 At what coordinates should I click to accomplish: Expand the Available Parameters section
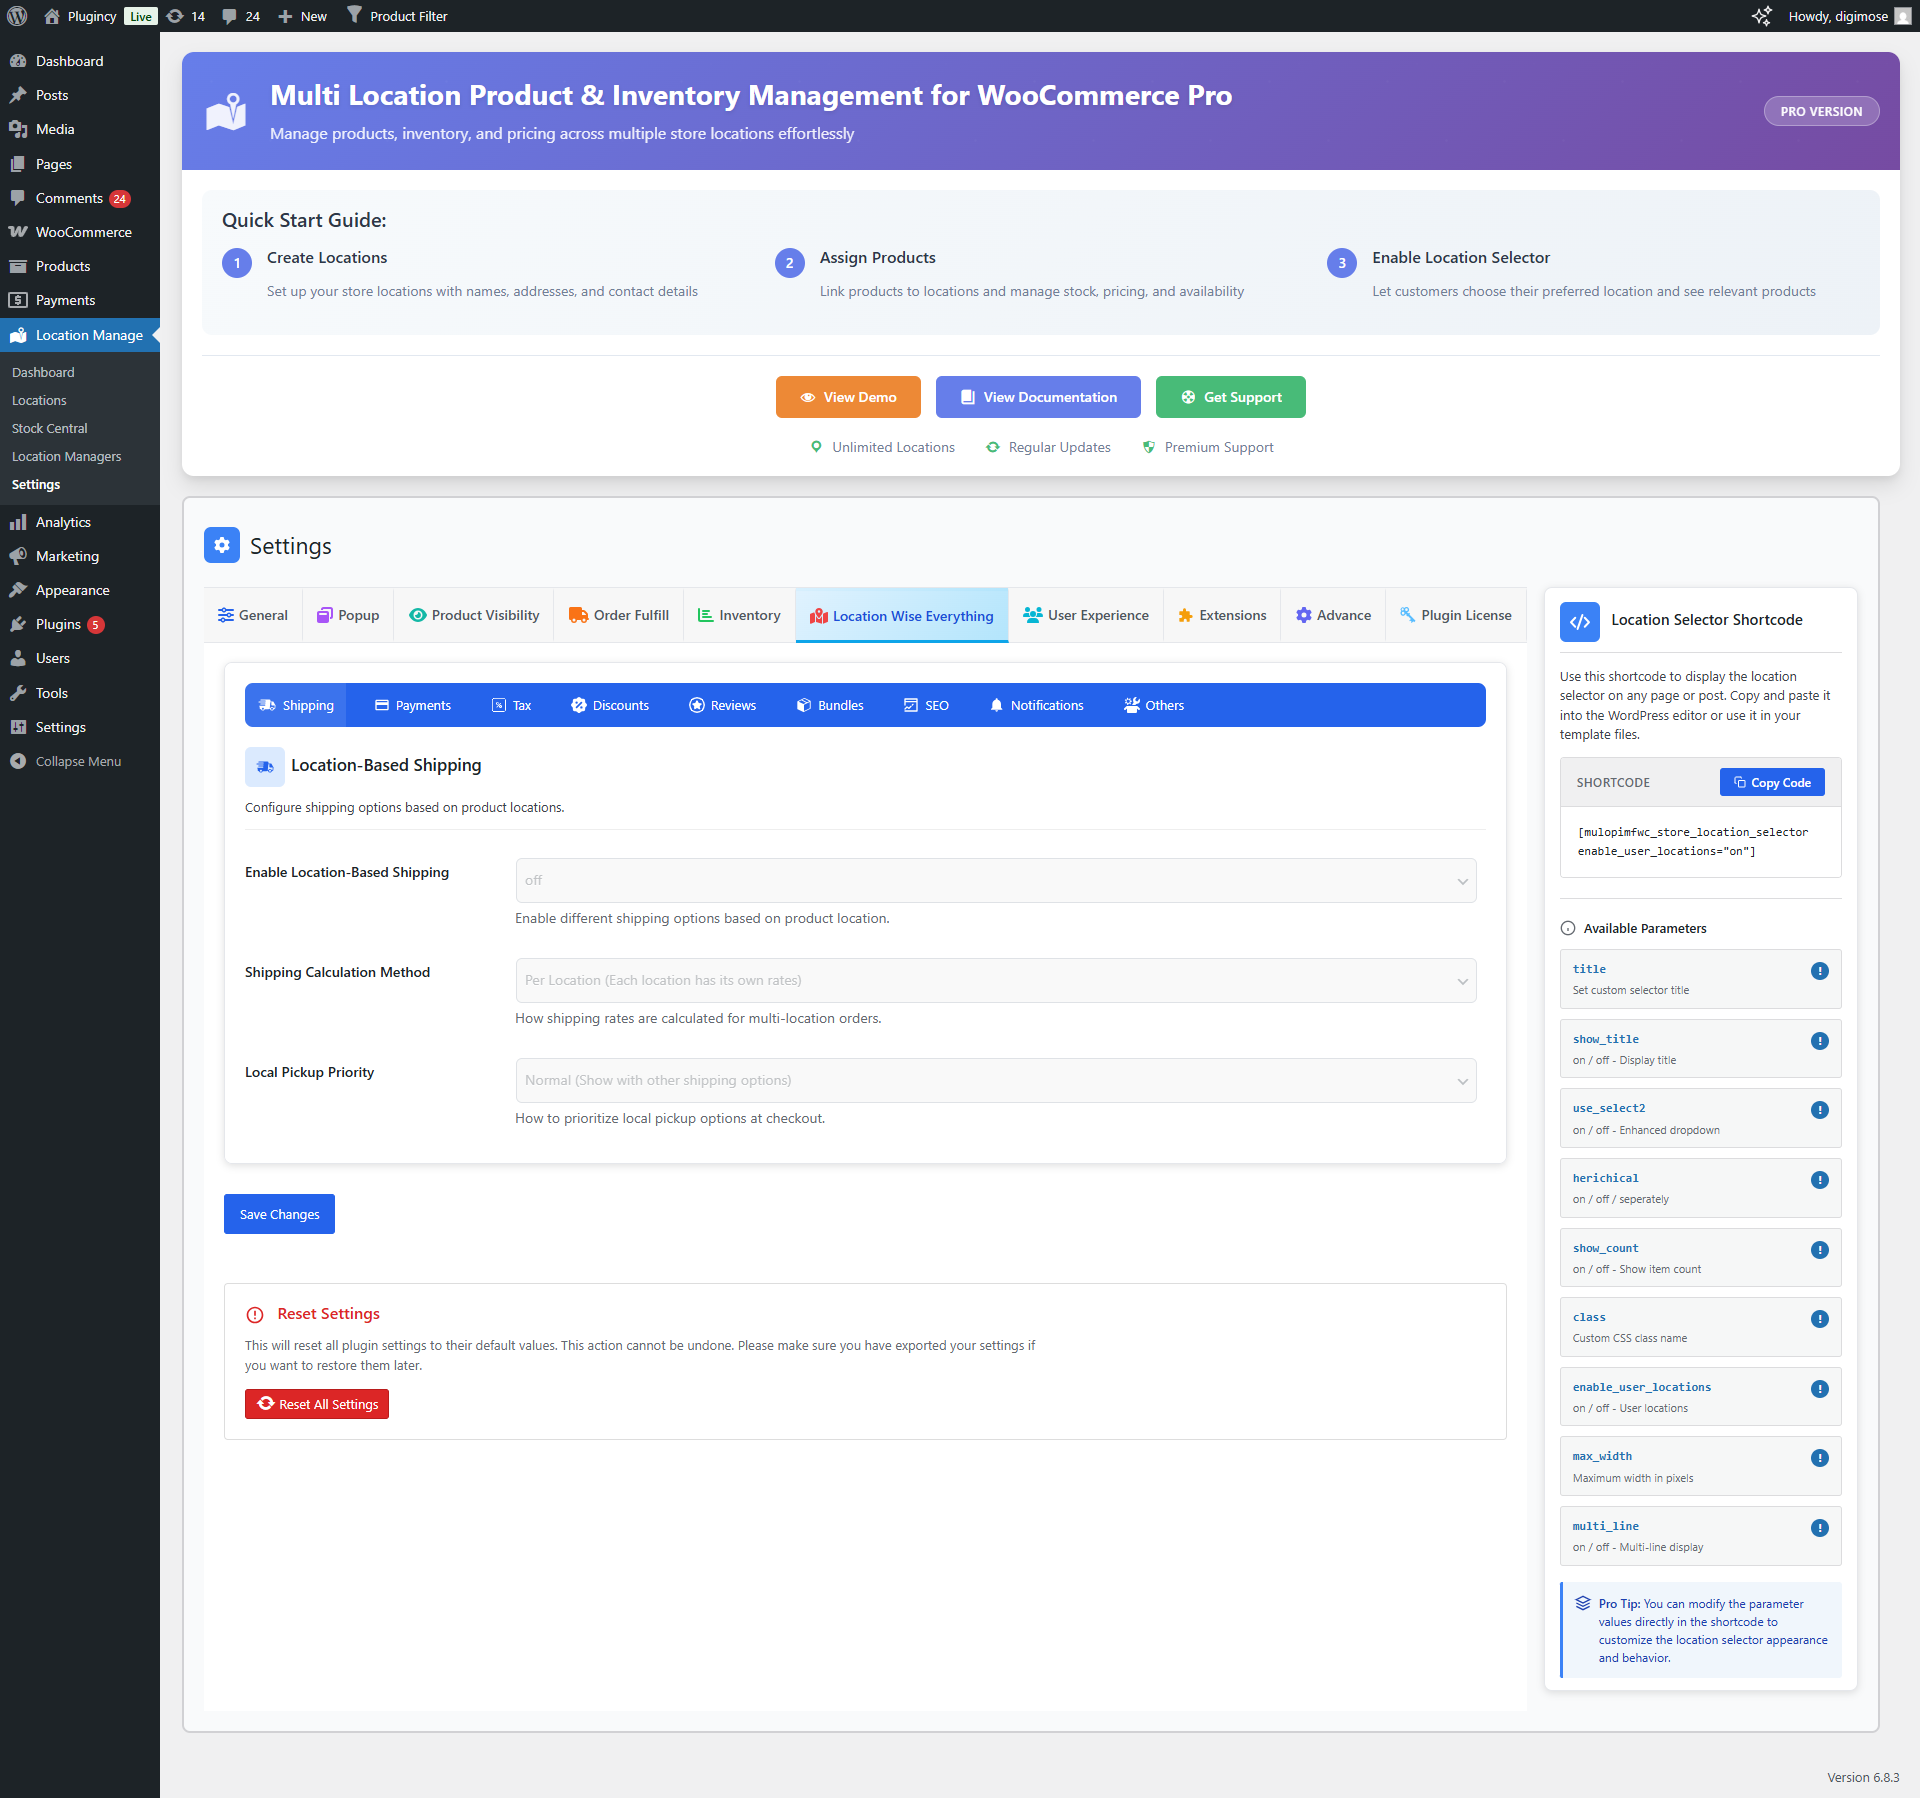(1644, 928)
